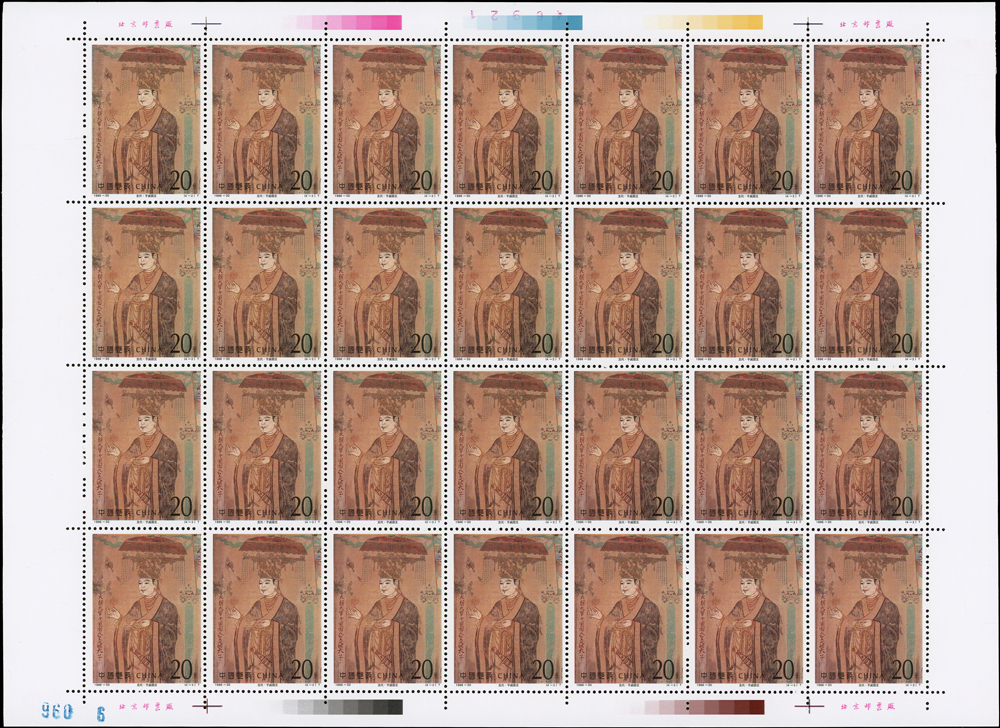Viewport: 1000px width, 728px height.
Task: Select the stamp in row four, column four
Action: tap(508, 610)
